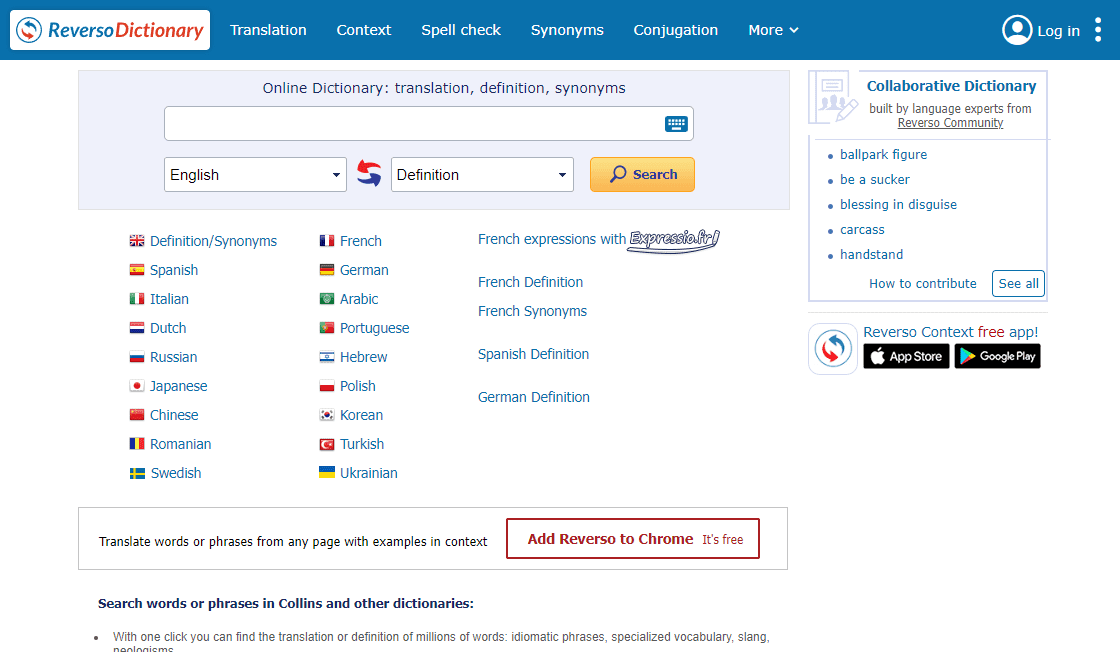Viewport: 1120px width, 652px height.
Task: Click the French expressions with link
Action: pos(552,239)
